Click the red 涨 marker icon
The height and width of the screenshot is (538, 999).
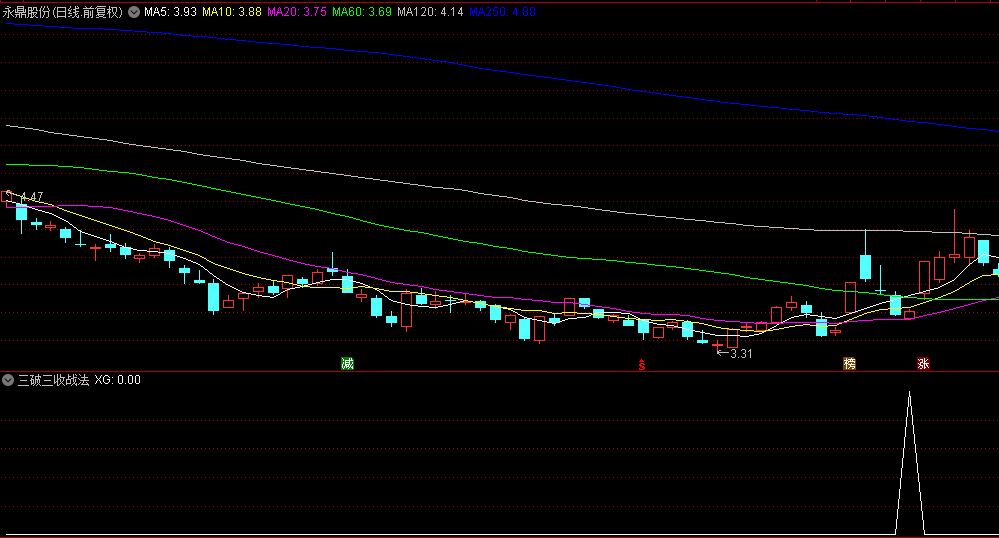click(x=923, y=363)
